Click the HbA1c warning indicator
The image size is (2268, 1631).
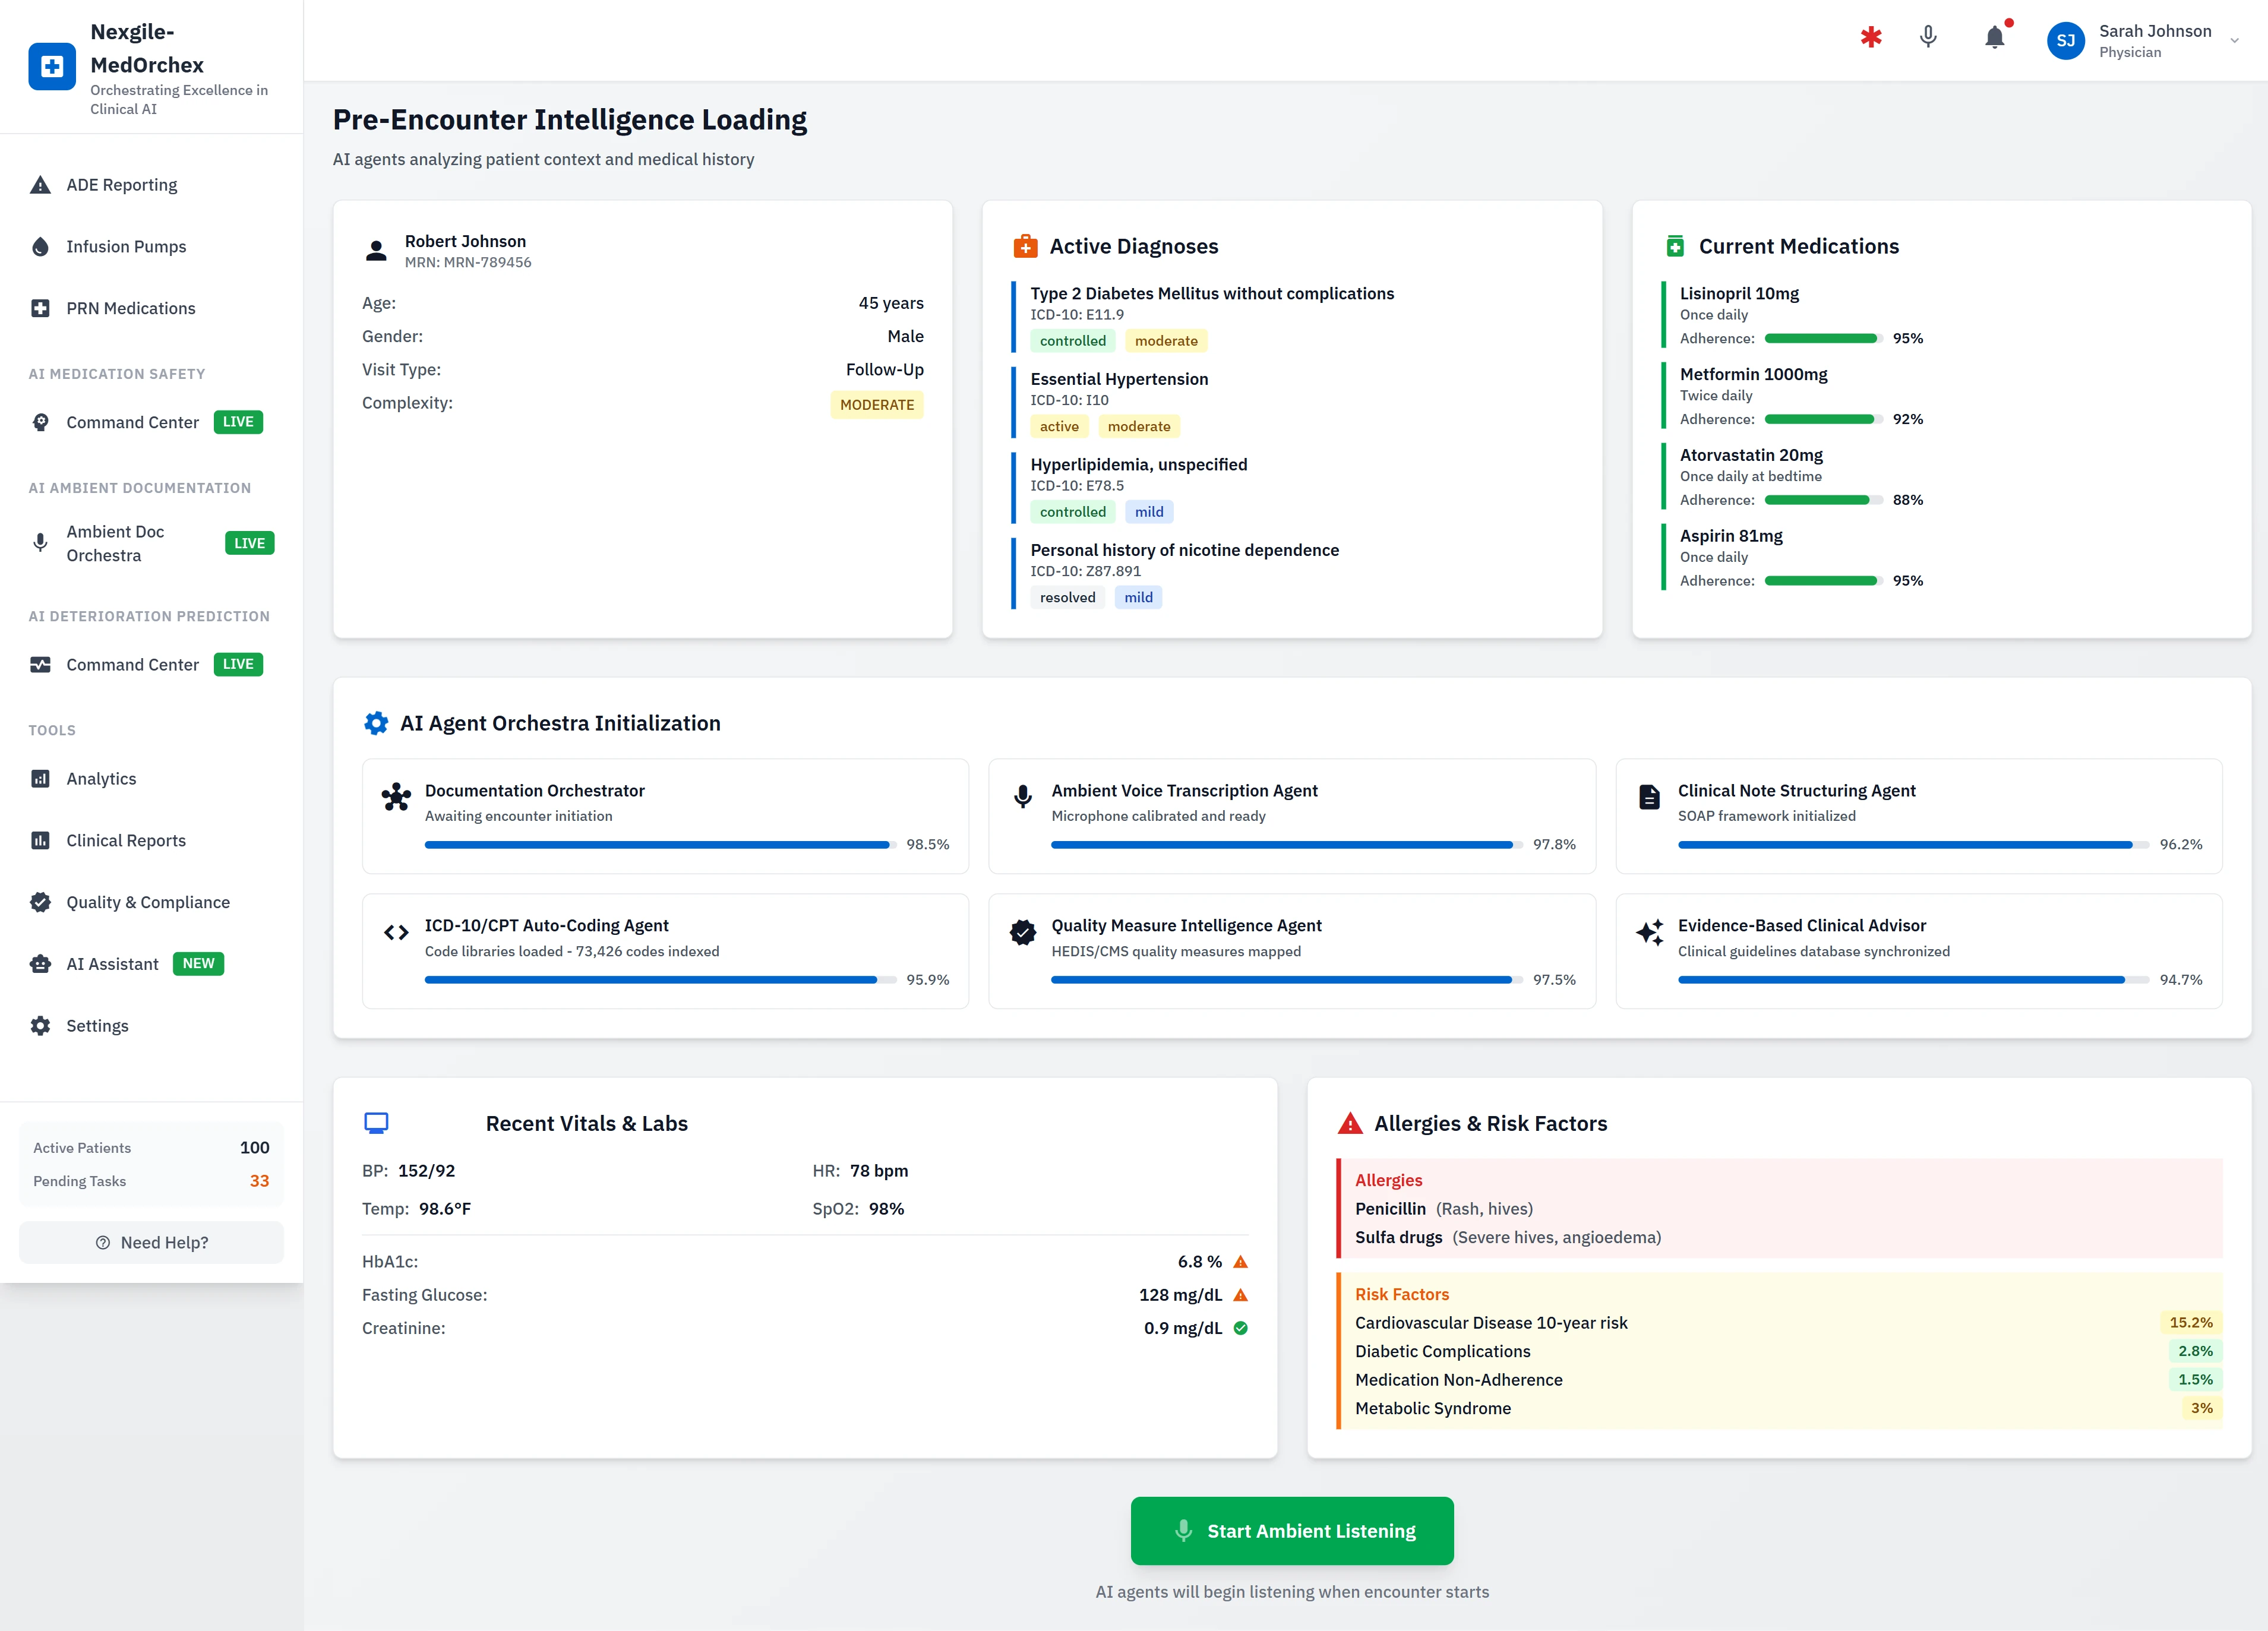point(1240,1261)
